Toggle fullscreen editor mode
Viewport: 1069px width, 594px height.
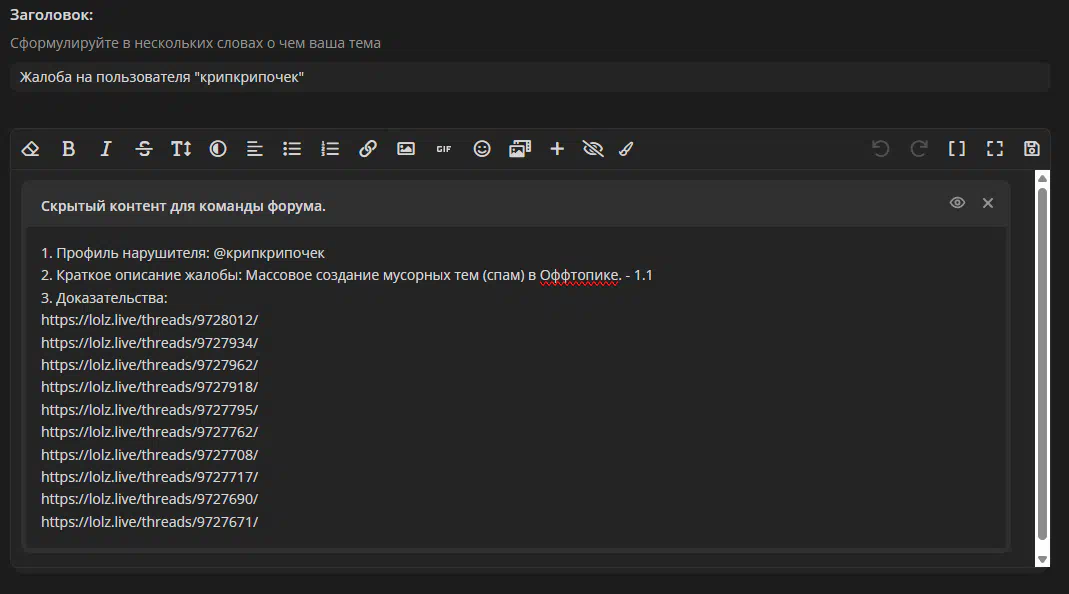tap(994, 149)
